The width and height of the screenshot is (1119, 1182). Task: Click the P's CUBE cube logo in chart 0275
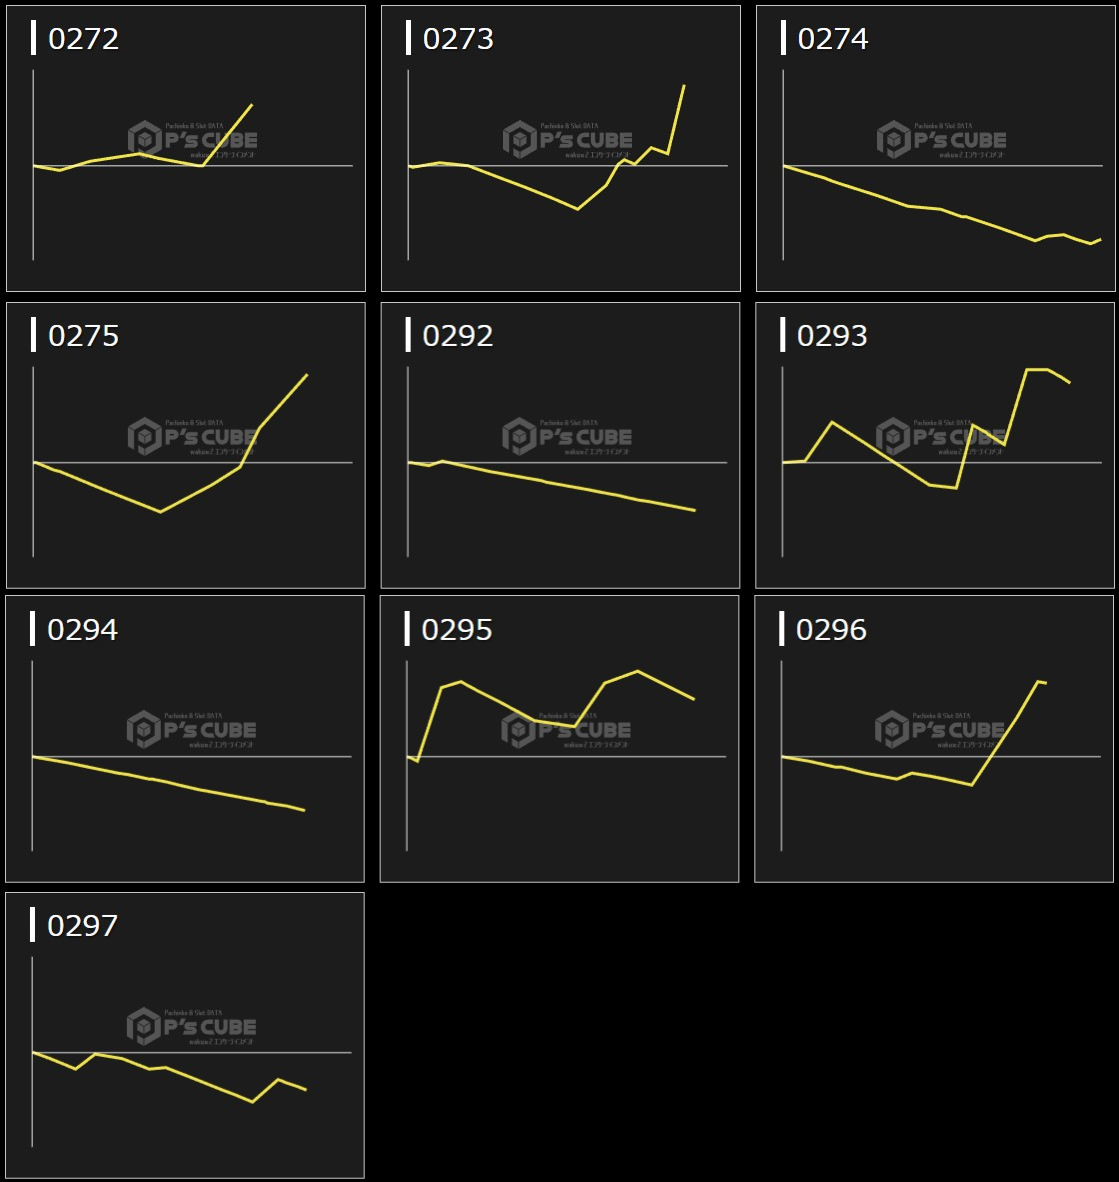click(x=145, y=437)
